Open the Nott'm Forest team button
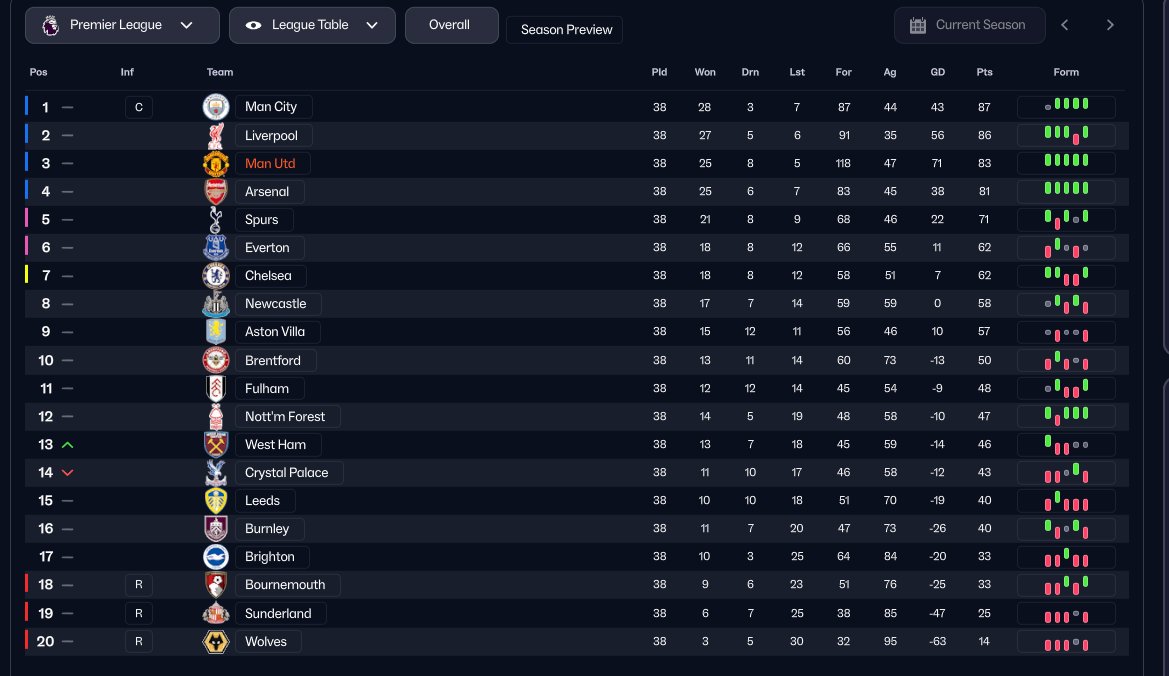Viewport: 1169px width, 676px height. (285, 416)
